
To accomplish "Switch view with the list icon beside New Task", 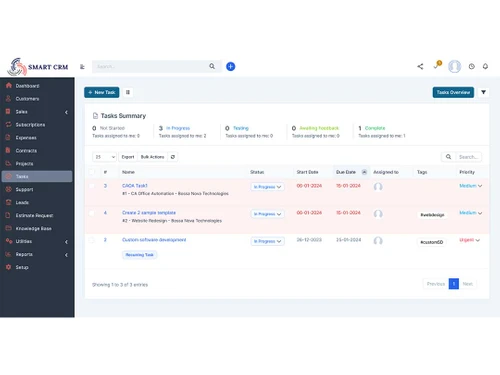I will point(128,92).
